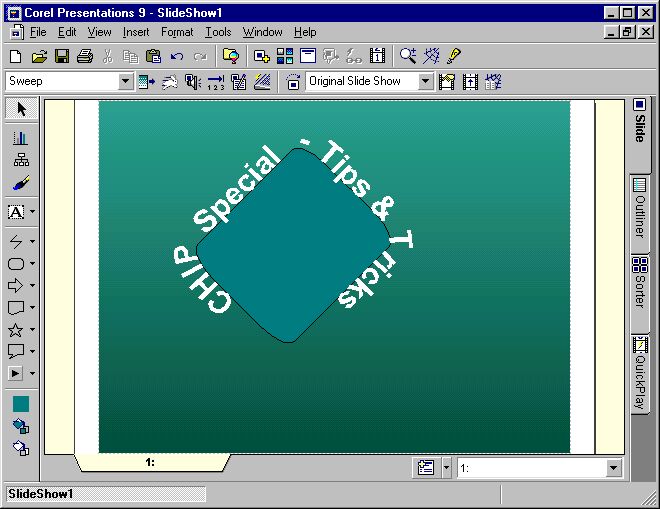Click the SlideShow1 status bar field
Viewport: 660px width, 509px height.
(105, 494)
